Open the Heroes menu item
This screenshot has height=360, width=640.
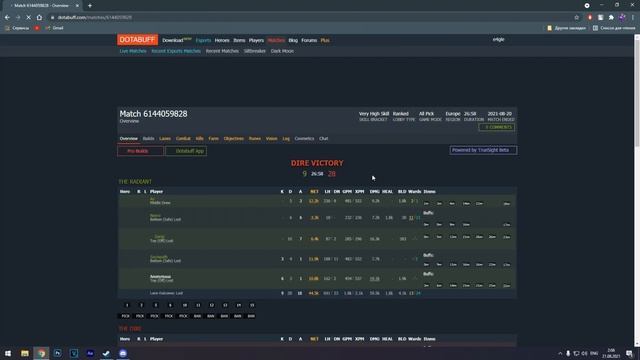[222, 40]
